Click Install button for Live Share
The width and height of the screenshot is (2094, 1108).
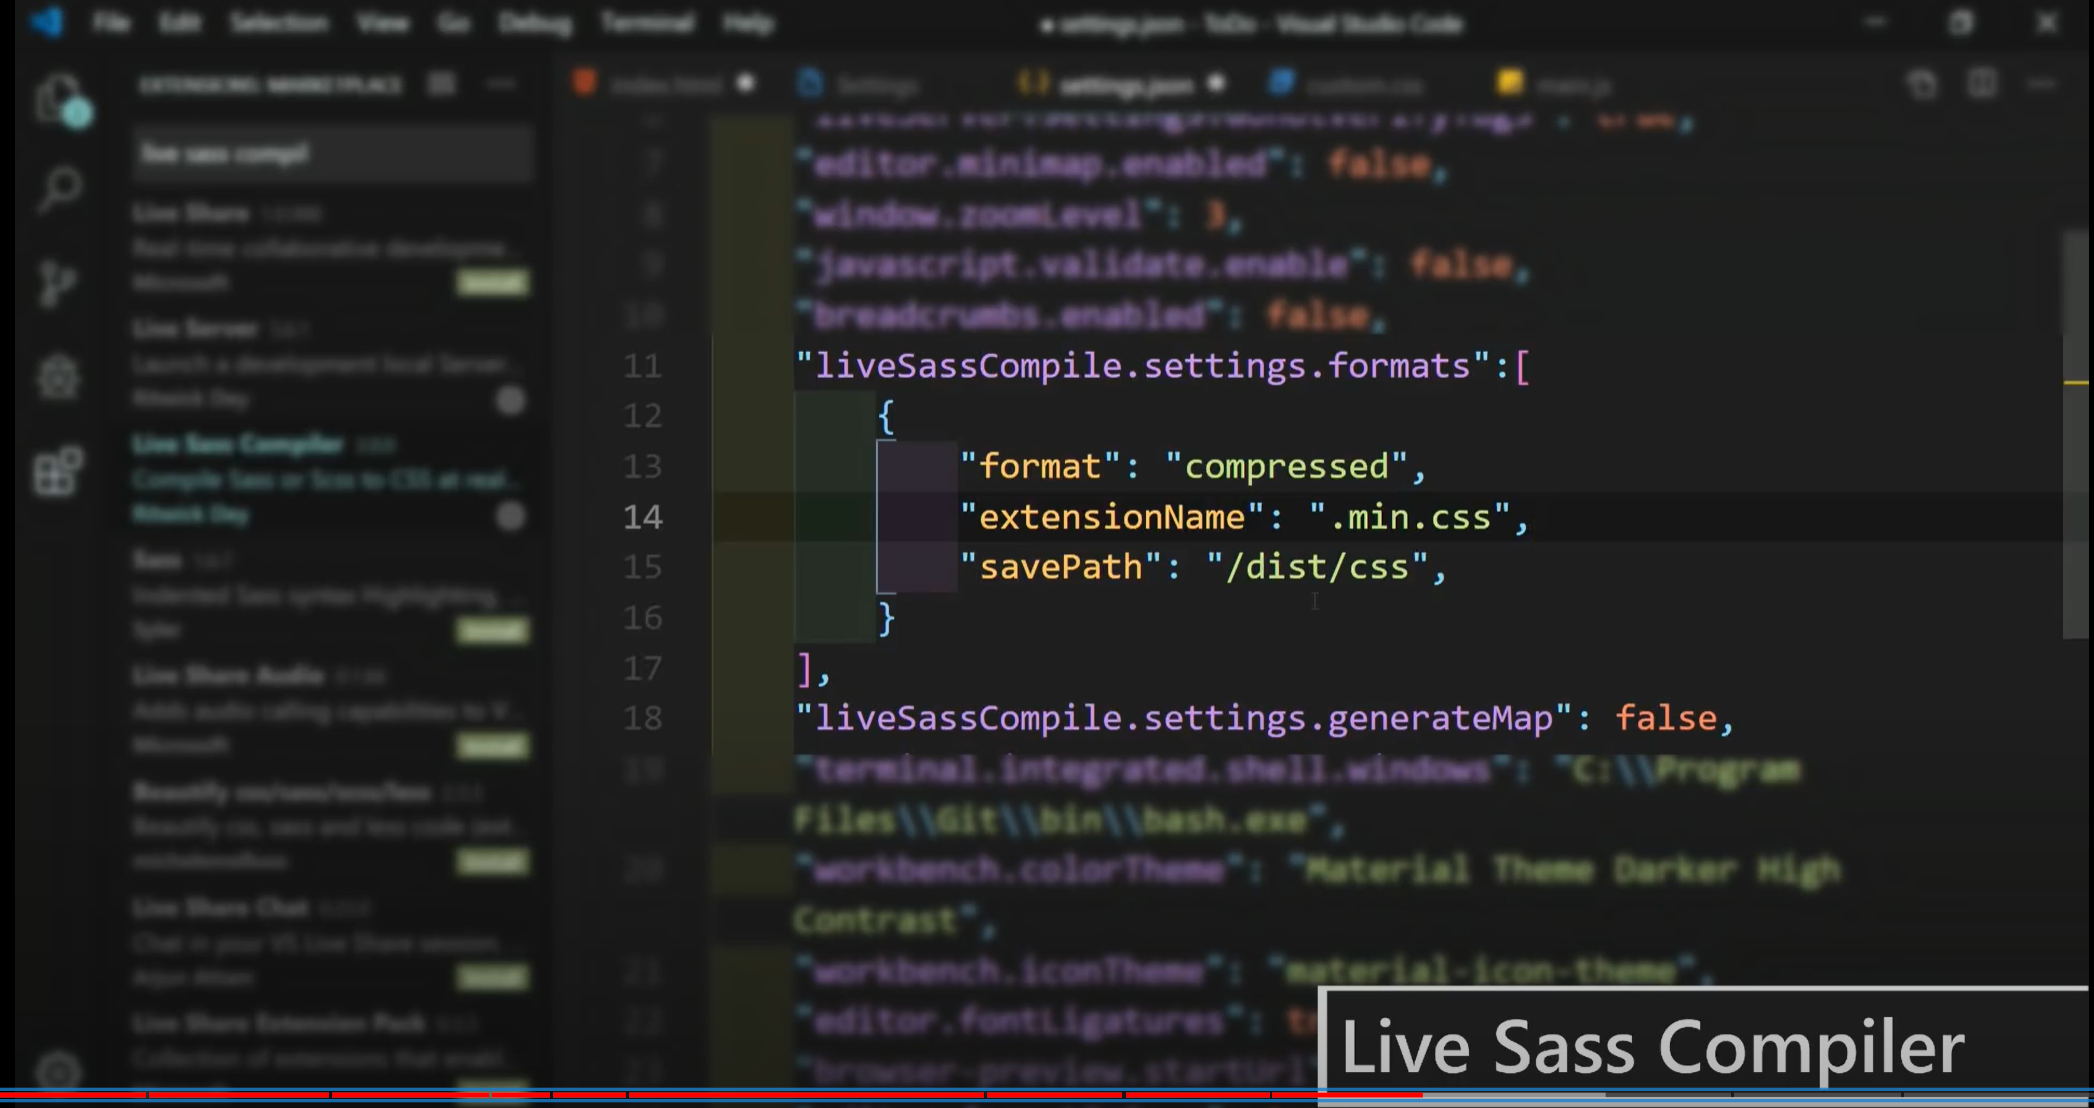pos(493,283)
